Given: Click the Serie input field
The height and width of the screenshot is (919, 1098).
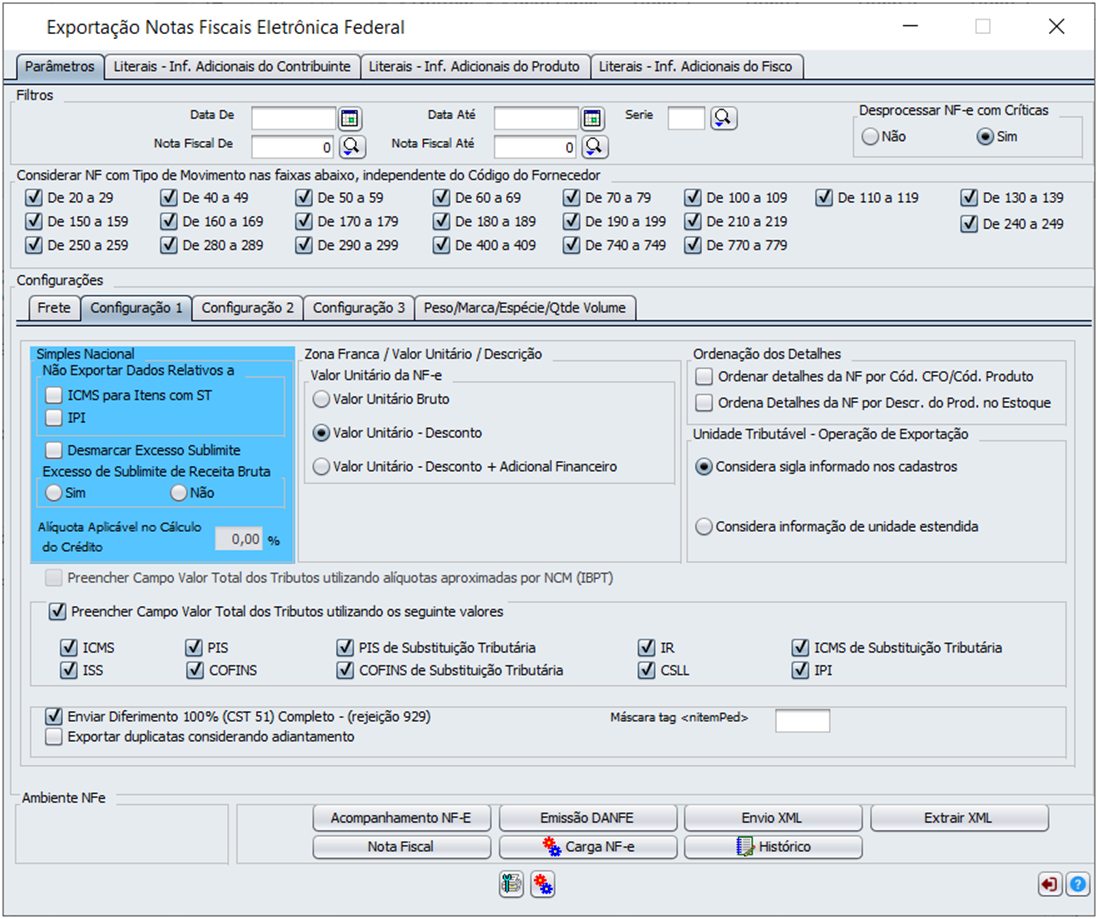Looking at the screenshot, I should pos(686,118).
